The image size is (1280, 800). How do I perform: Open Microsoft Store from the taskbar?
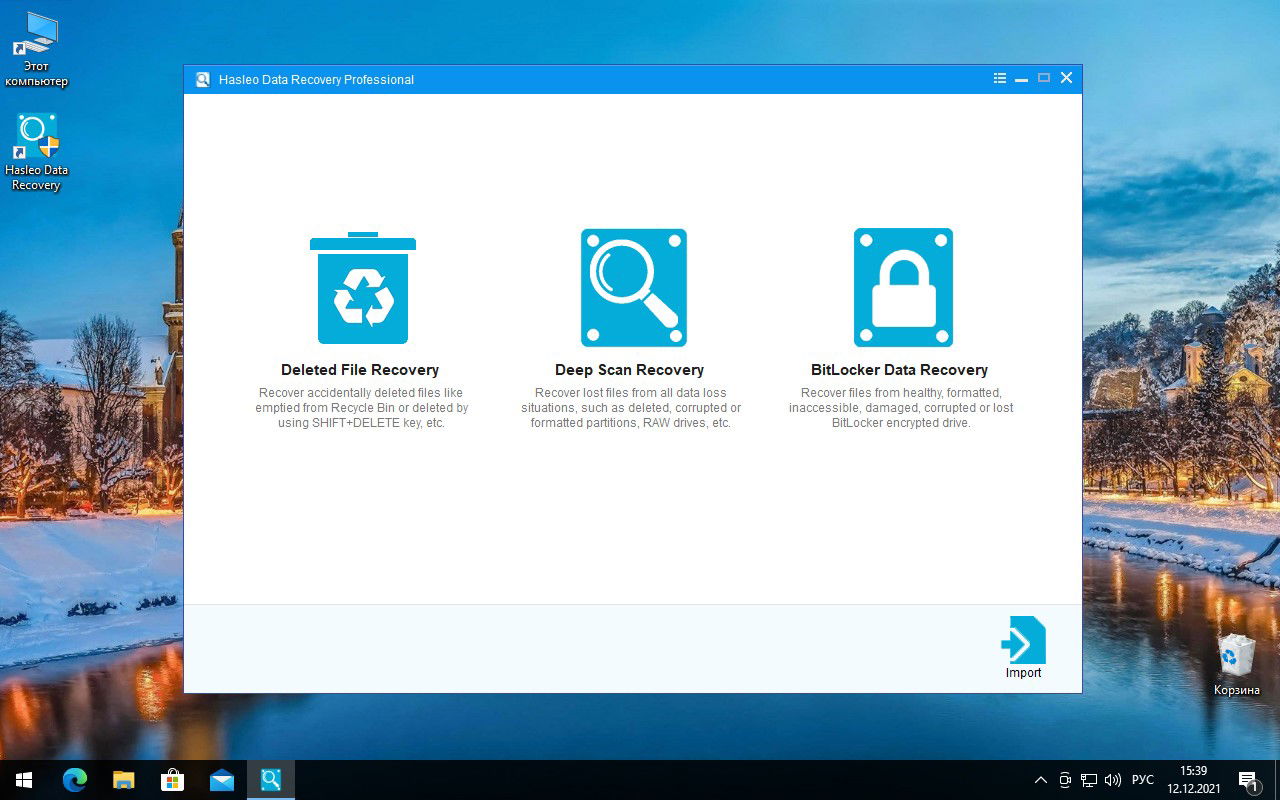coord(172,780)
